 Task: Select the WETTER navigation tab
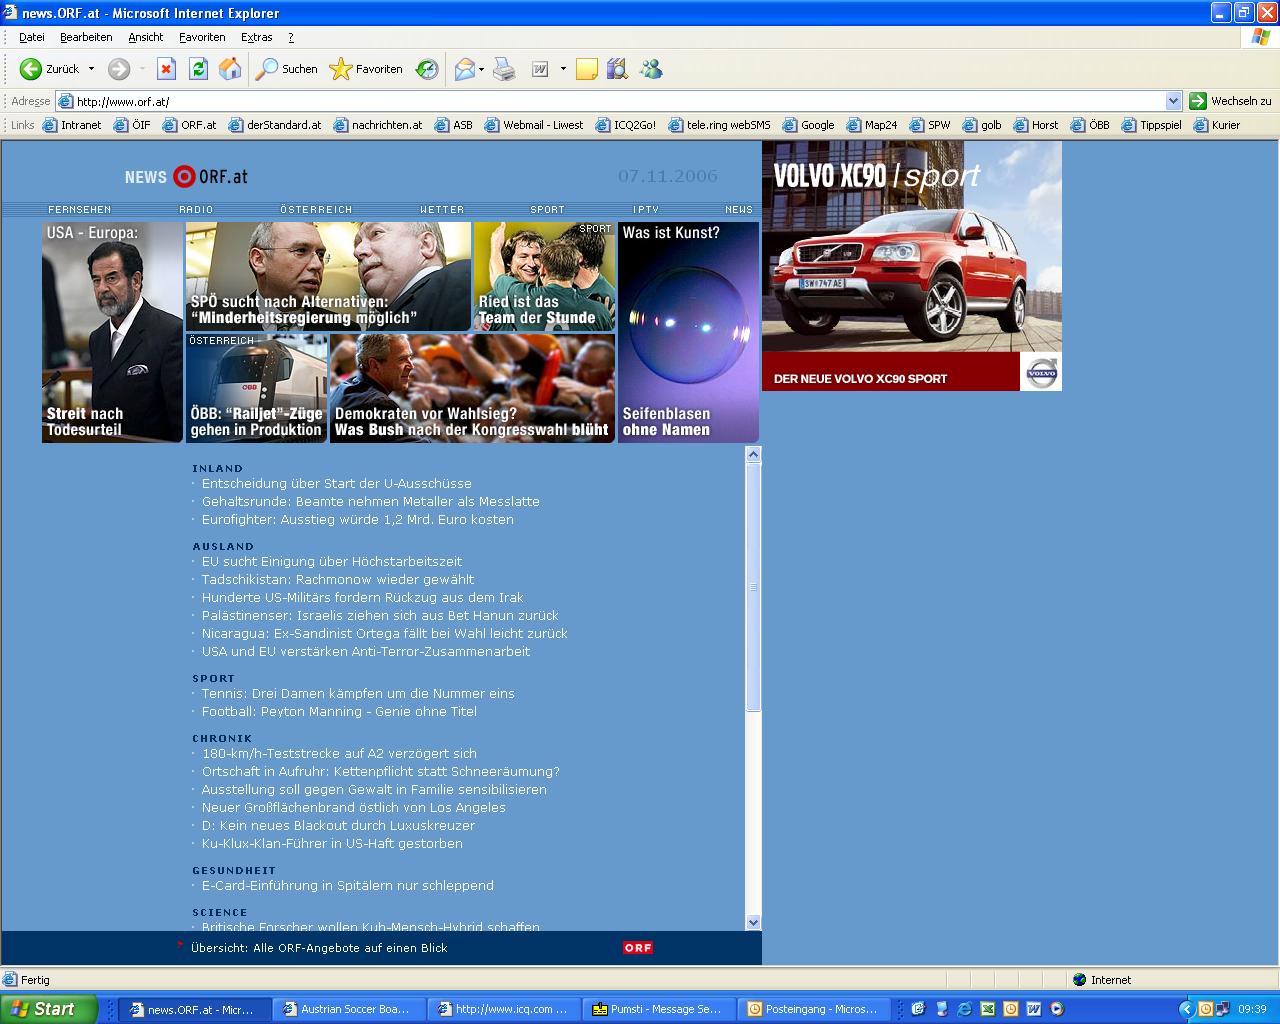(442, 209)
